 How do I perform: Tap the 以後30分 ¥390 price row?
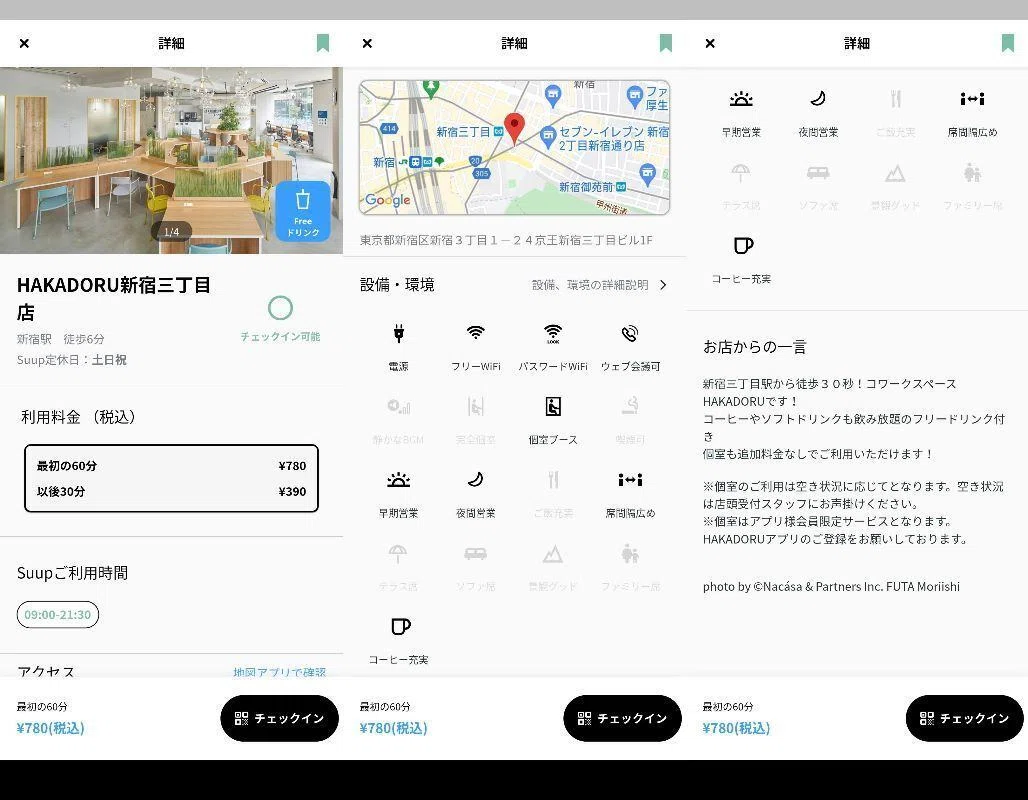pos(171,491)
